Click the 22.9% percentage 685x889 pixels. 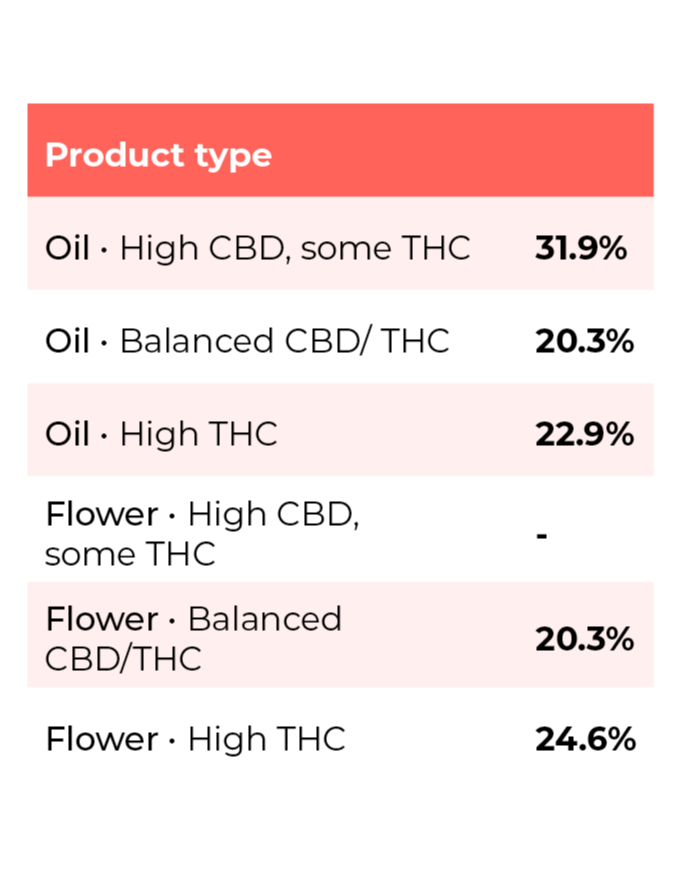[585, 434]
